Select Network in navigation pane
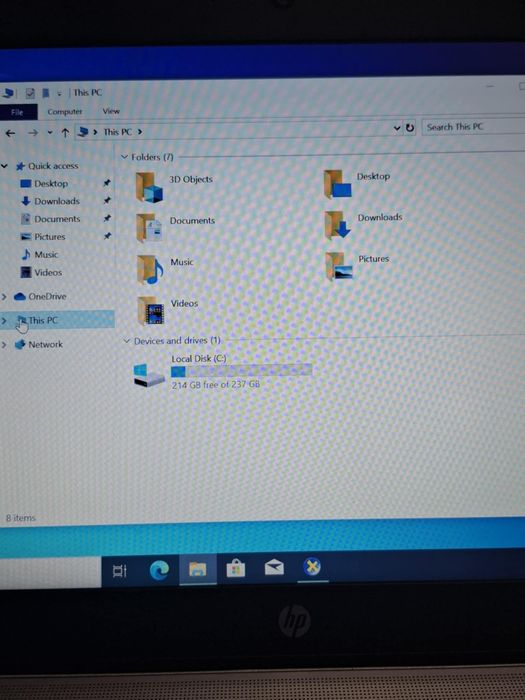 [46, 345]
